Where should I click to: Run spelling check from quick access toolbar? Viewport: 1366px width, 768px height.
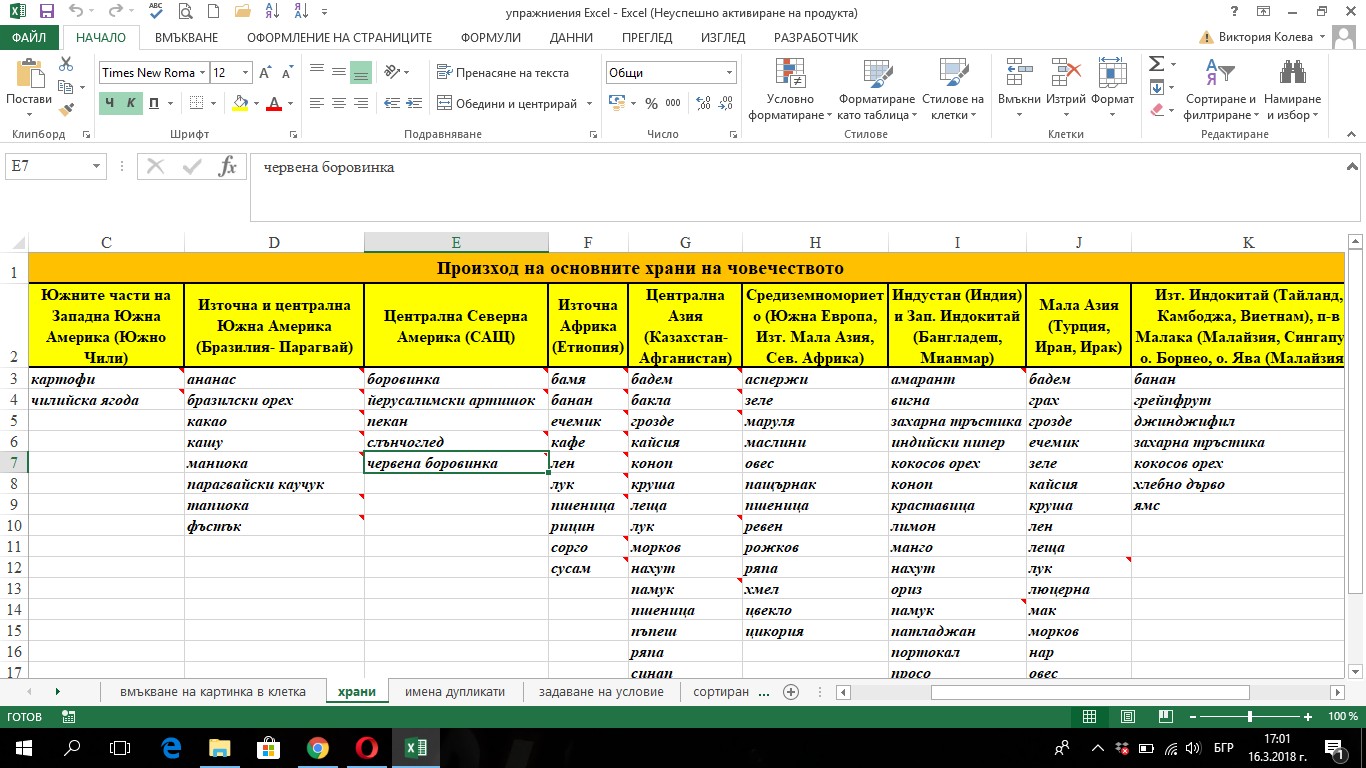[x=154, y=13]
